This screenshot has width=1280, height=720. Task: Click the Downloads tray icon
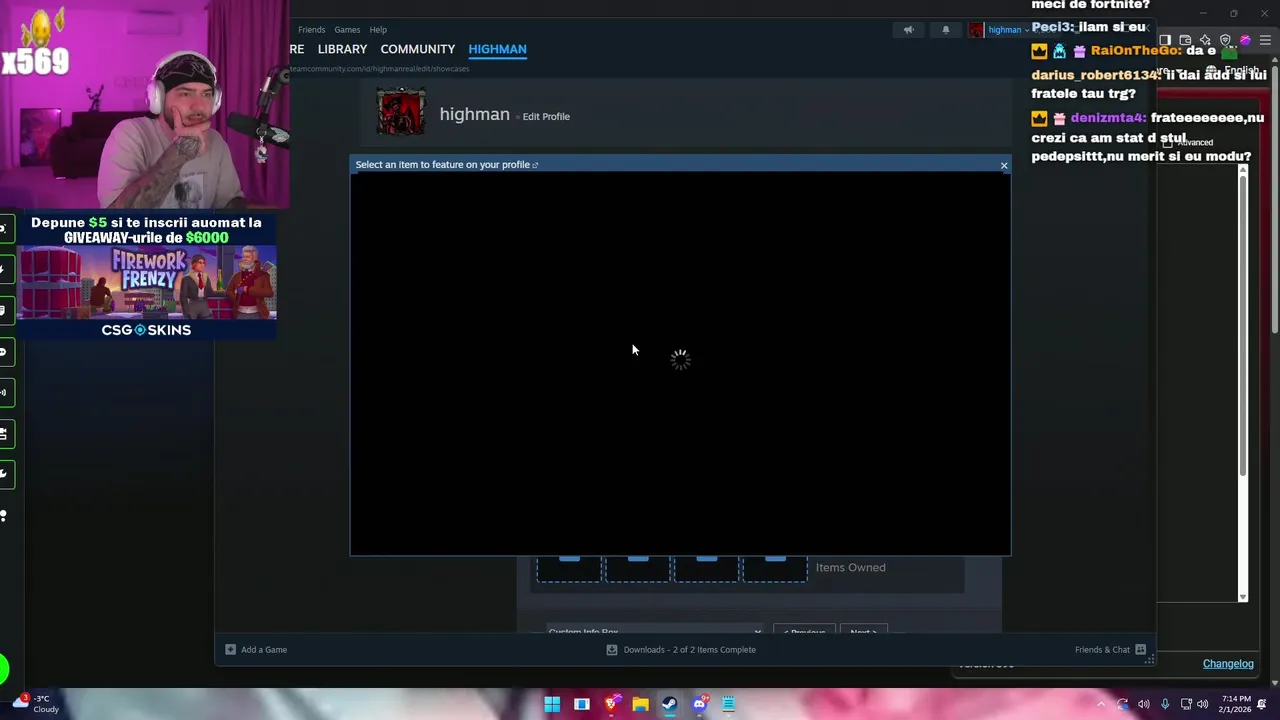click(x=612, y=650)
